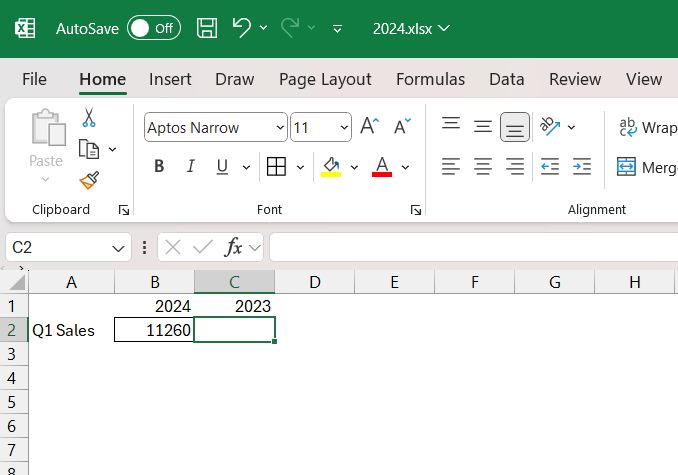The image size is (678, 475).
Task: Open the font color palette arrow
Action: [x=405, y=167]
